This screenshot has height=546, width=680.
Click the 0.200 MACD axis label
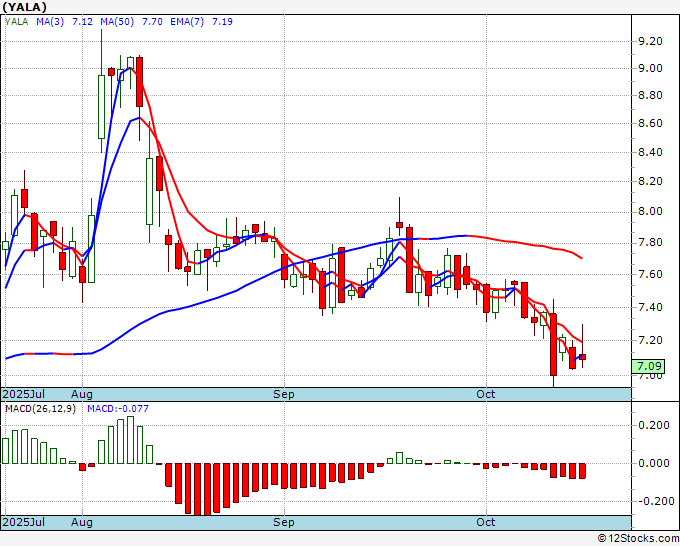click(x=654, y=425)
